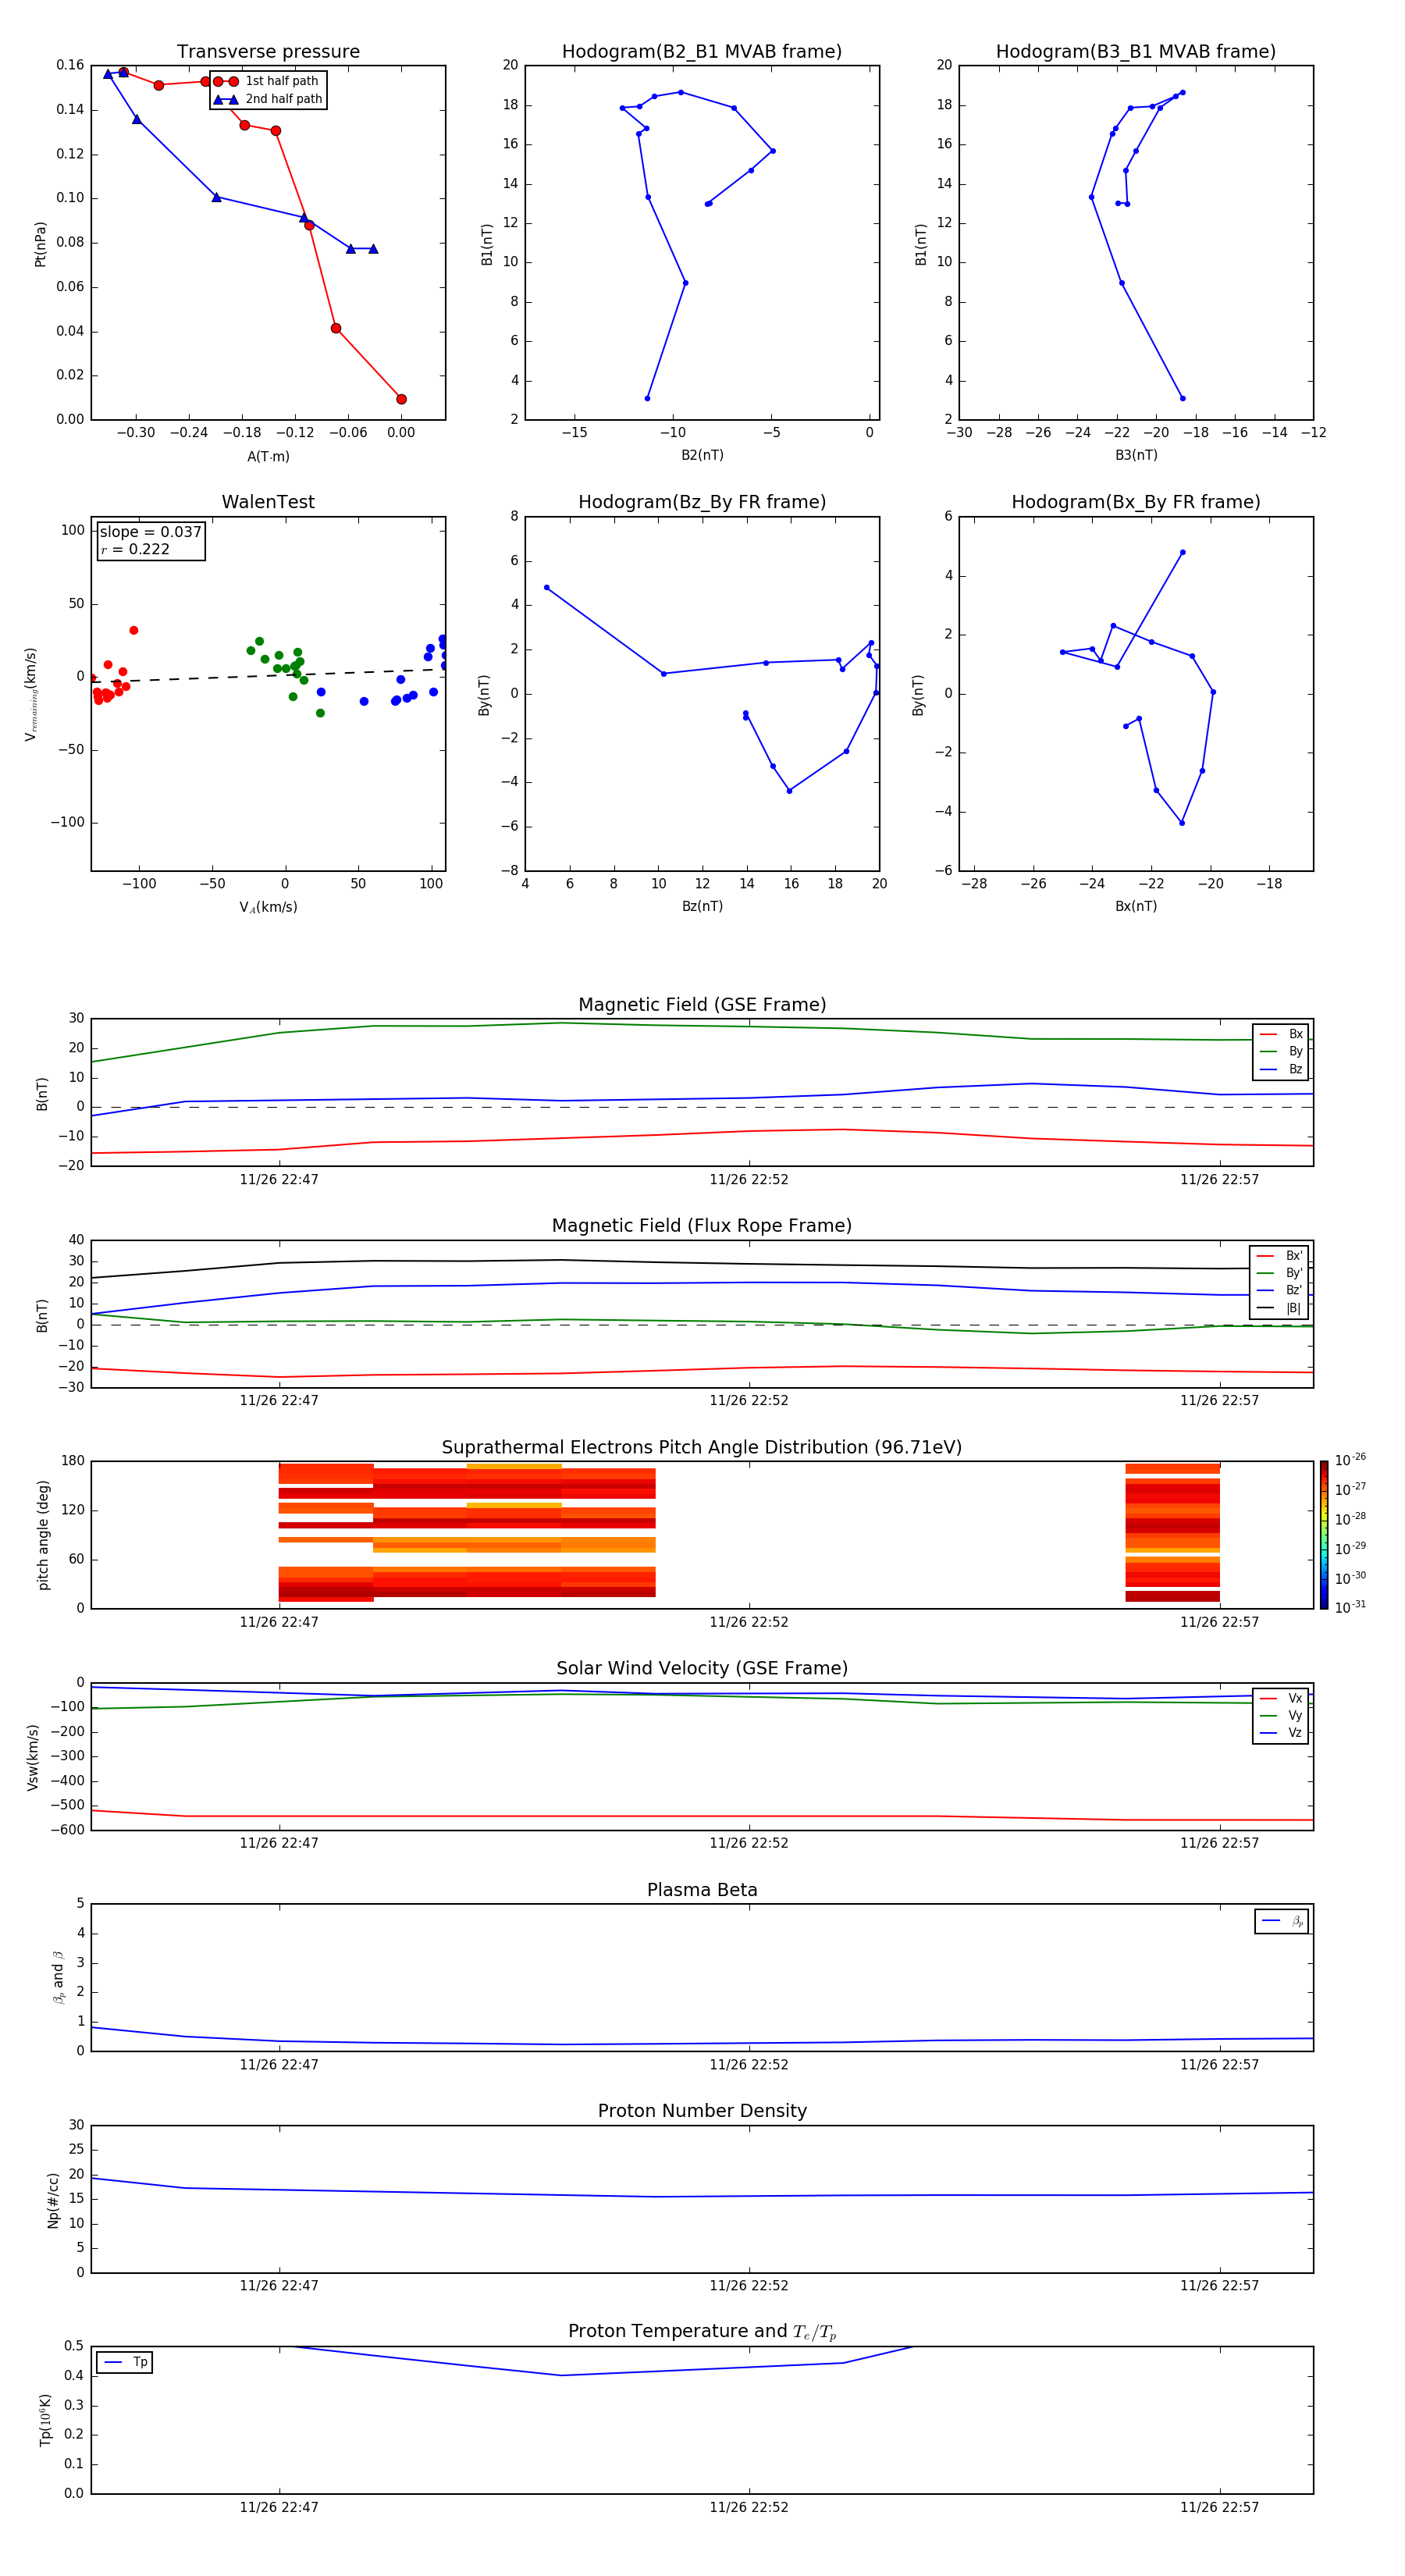1405x2576 pixels.
Task: Click the "Hodogram(B3_B1 MVAB frame)" title
Action: pos(1136,51)
